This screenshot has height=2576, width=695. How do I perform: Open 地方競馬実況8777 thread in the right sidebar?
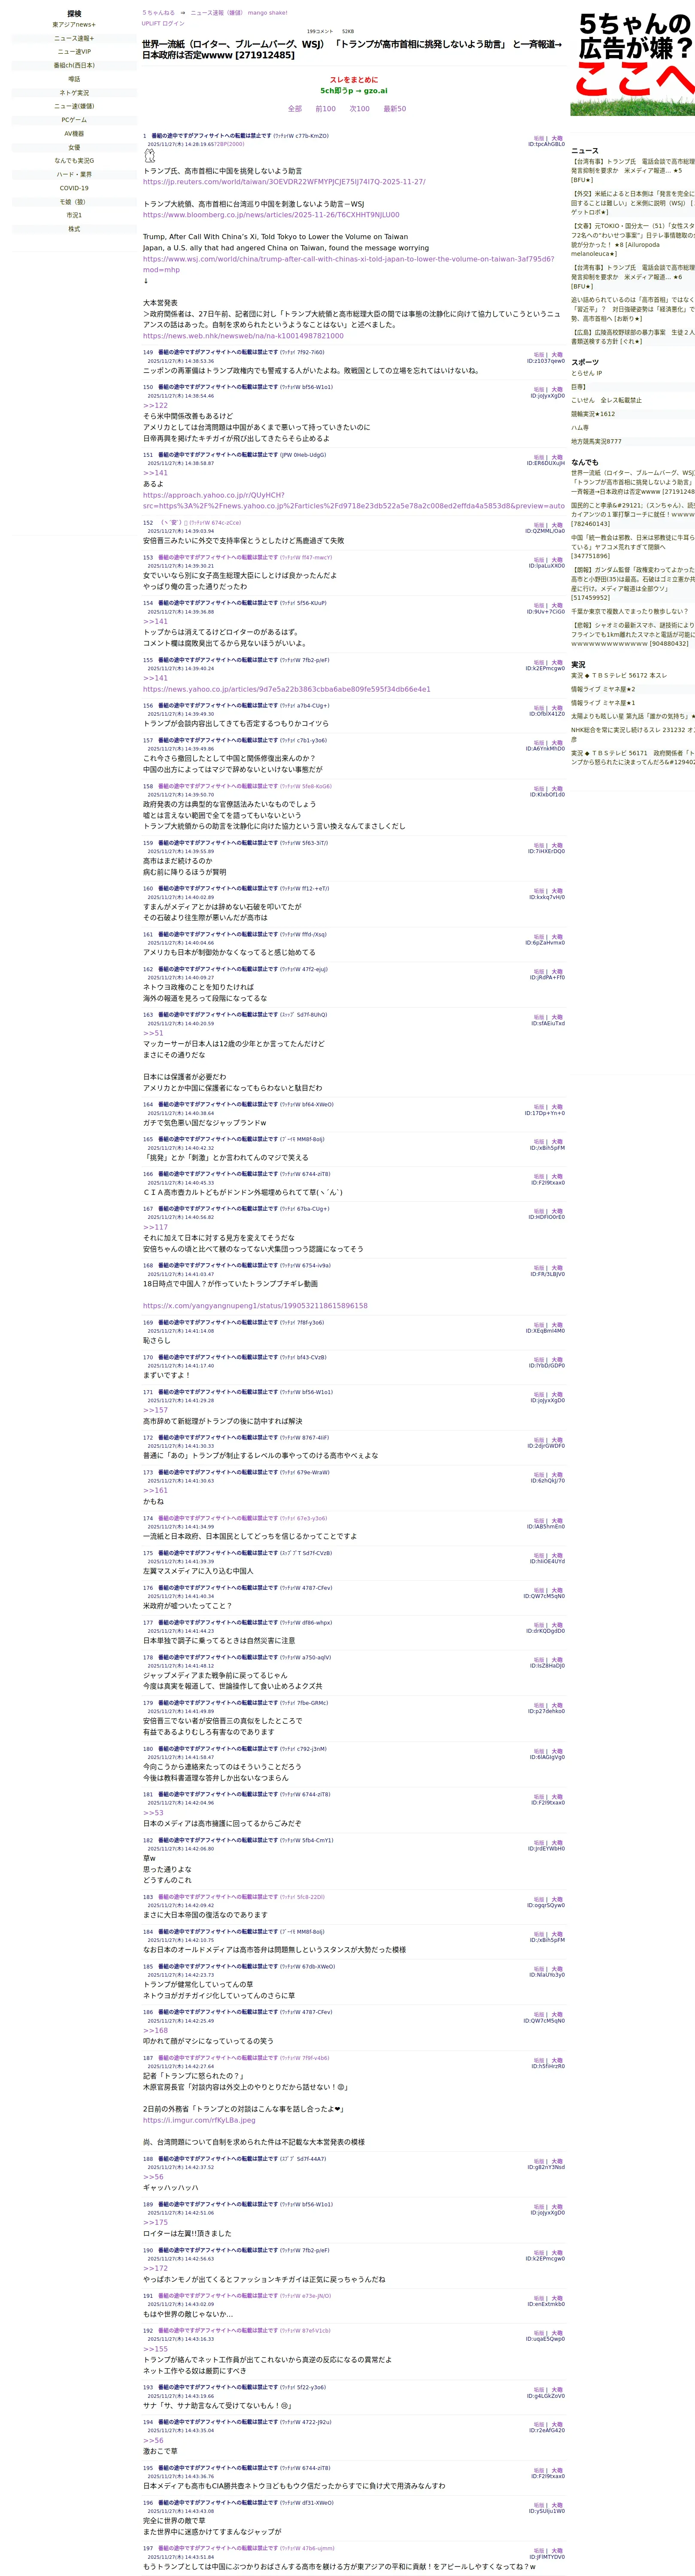[596, 441]
